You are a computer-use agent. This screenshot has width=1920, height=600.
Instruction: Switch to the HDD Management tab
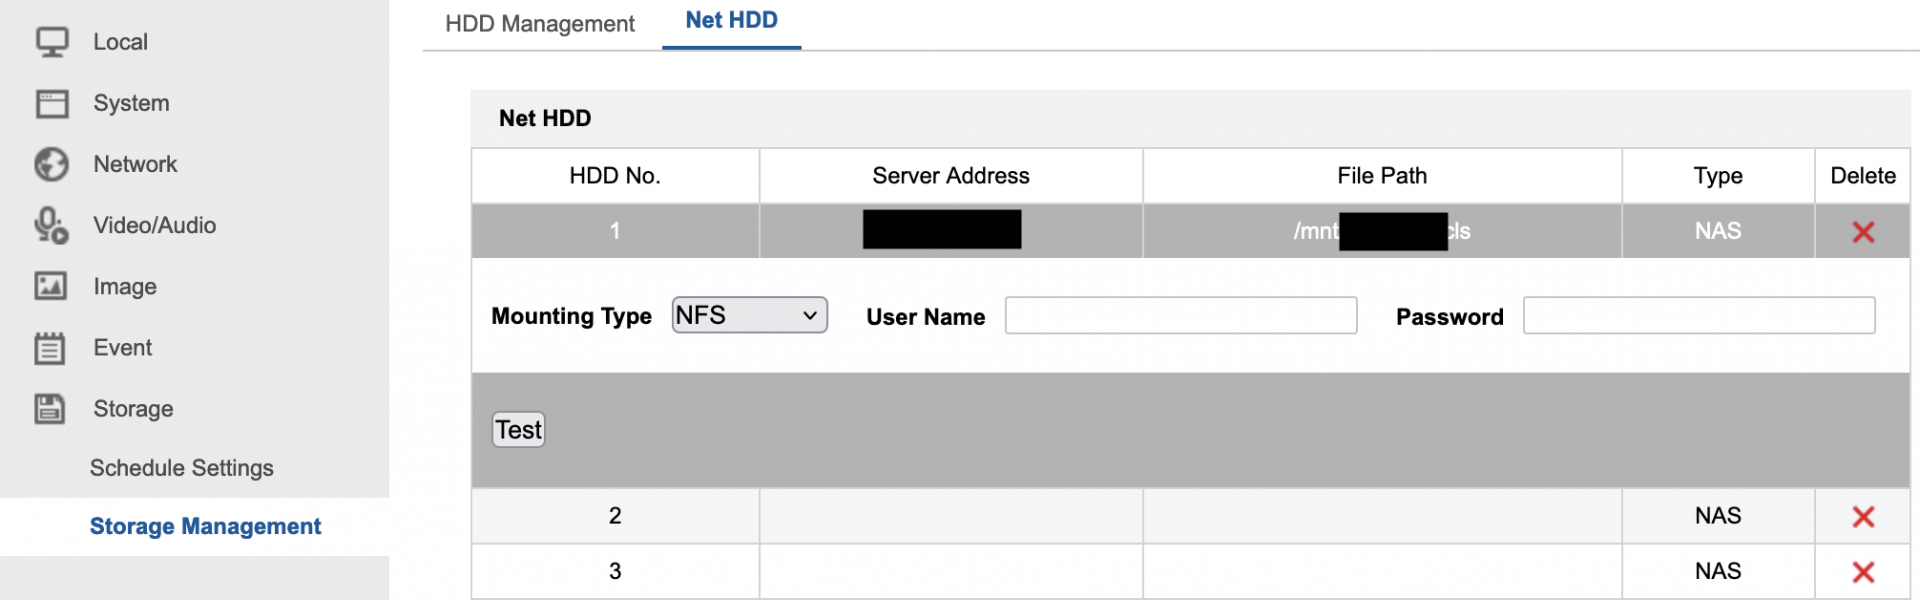[x=540, y=24]
